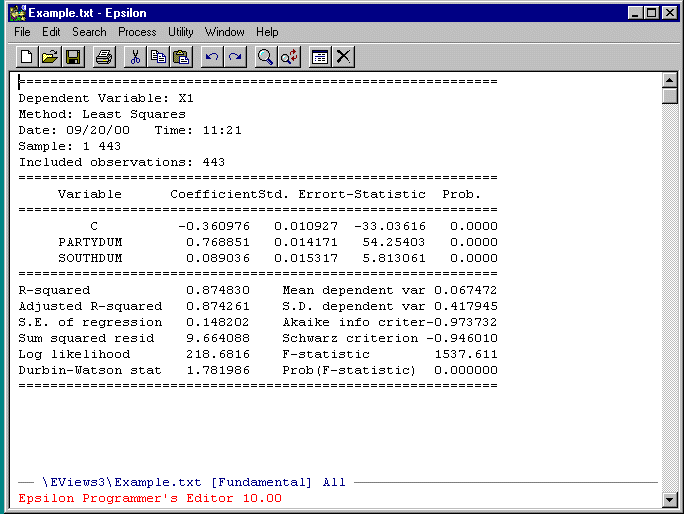The width and height of the screenshot is (684, 514).
Task: Paste from clipboard using the toolbar icon
Action: [x=181, y=57]
